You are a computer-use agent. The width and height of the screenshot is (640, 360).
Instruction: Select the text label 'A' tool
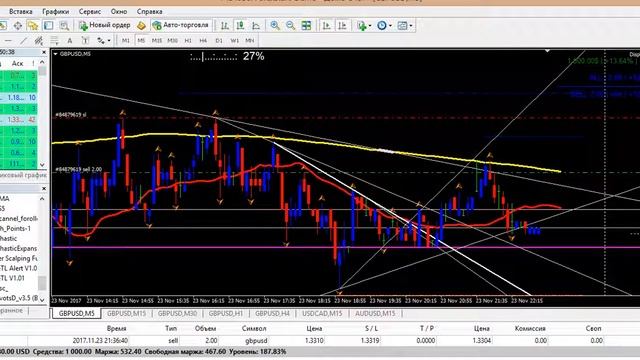coord(70,40)
